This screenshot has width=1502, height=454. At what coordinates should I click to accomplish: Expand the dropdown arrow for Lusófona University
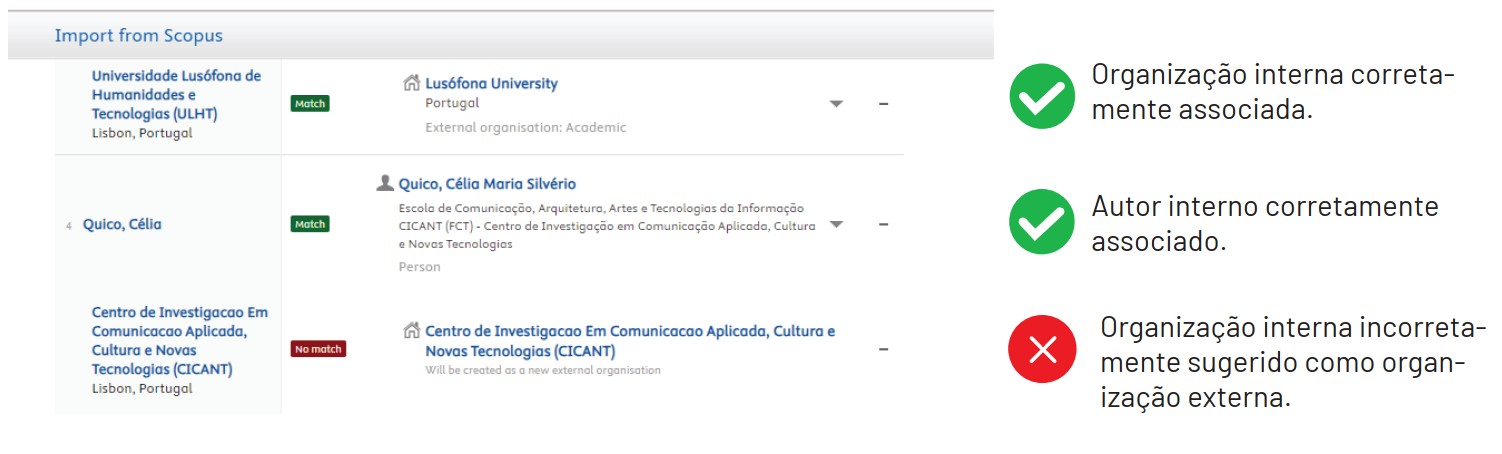coord(837,104)
